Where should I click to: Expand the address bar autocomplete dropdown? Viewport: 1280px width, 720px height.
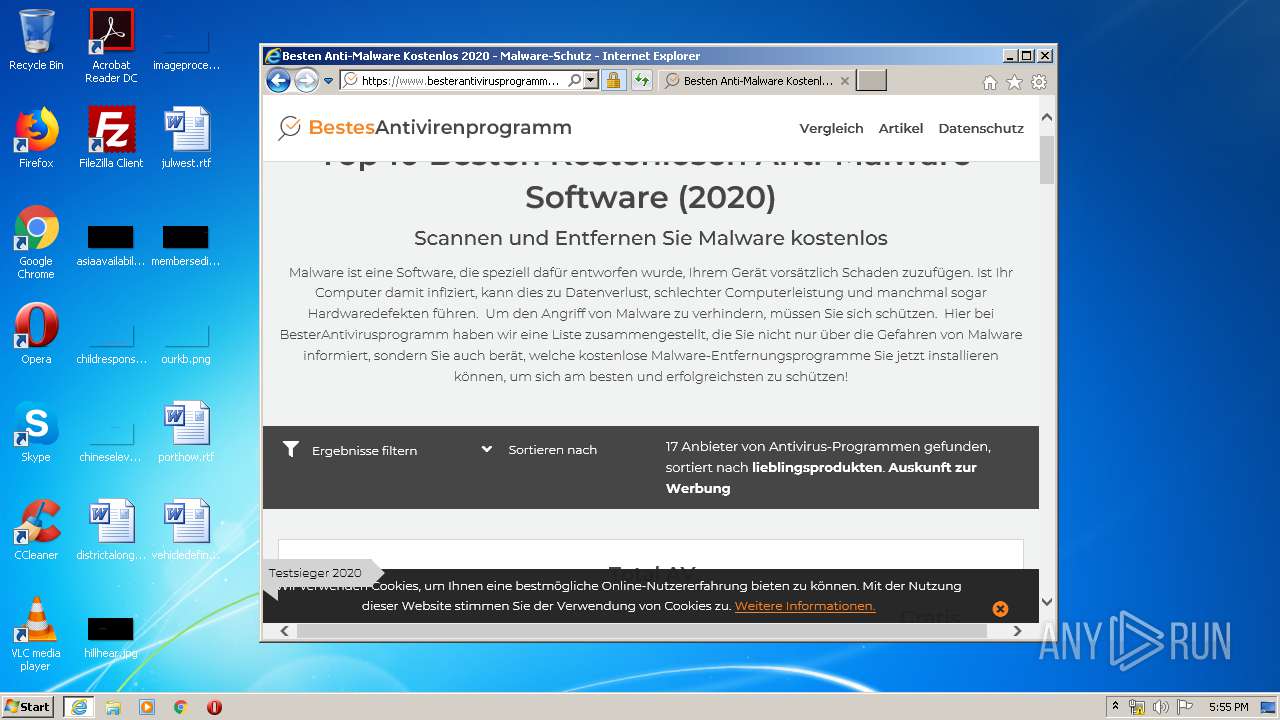pyautogui.click(x=590, y=81)
